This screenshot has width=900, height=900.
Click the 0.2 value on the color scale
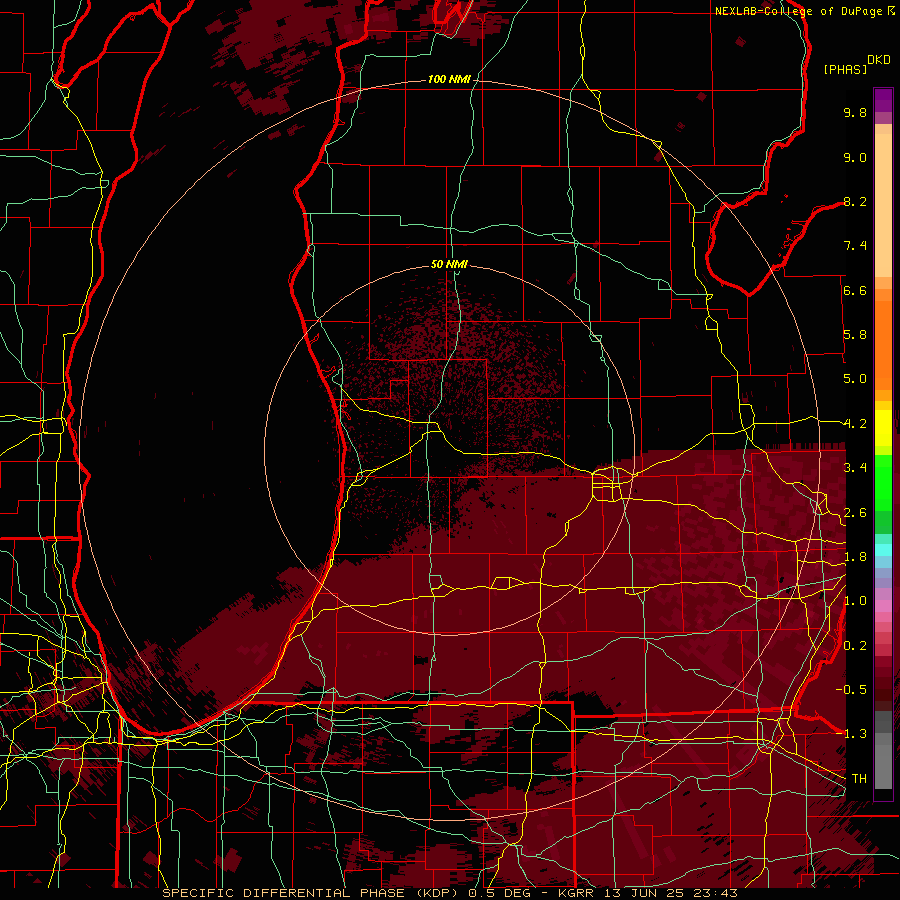[855, 646]
